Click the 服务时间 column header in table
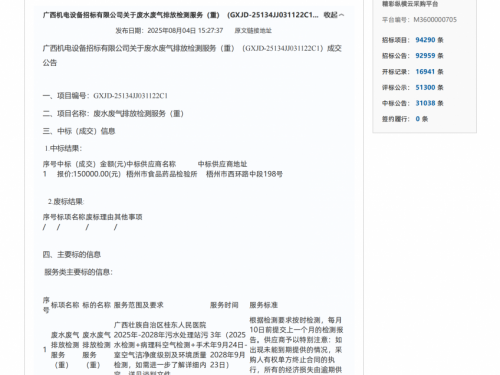Image resolution: width=500 pixels, height=375 pixels. 224,305
